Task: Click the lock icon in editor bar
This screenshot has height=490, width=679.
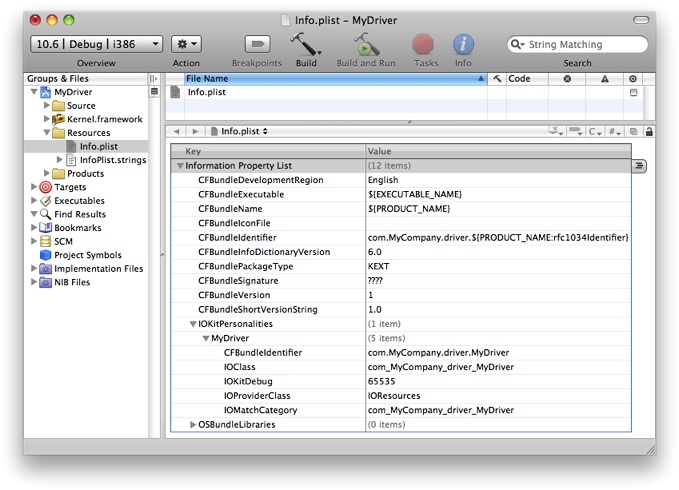Action: pyautogui.click(x=649, y=131)
